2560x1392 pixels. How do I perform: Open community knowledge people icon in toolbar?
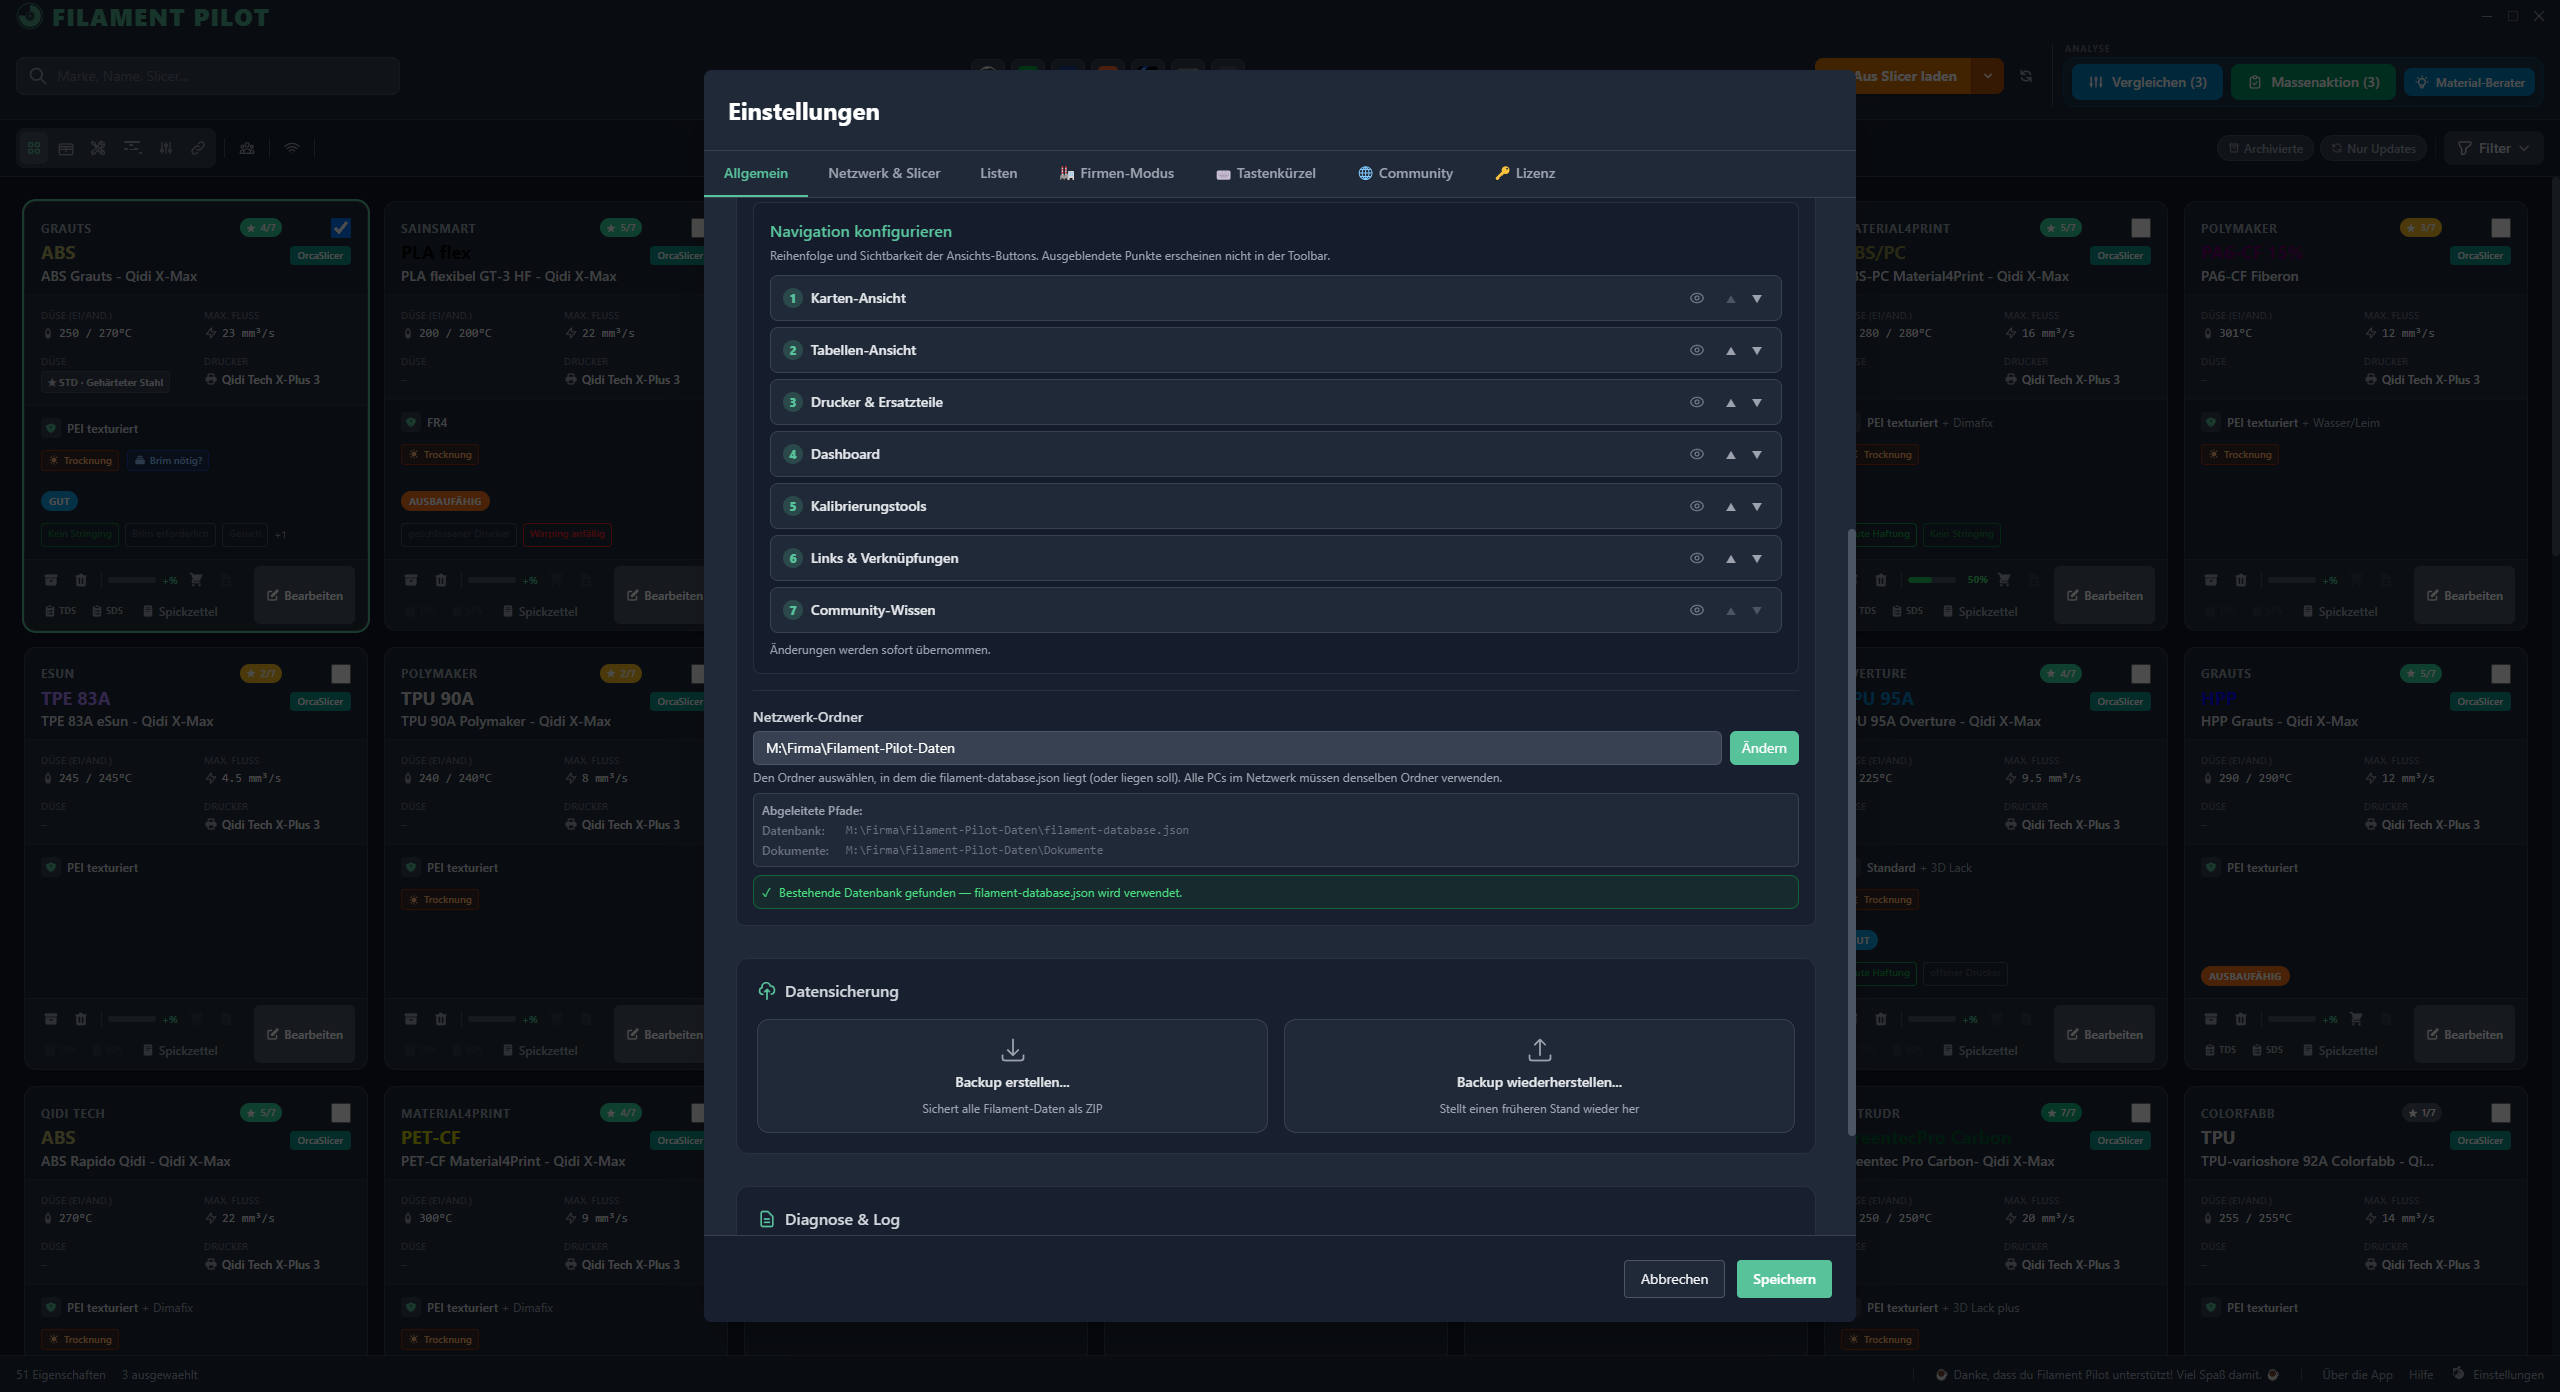[x=247, y=148]
